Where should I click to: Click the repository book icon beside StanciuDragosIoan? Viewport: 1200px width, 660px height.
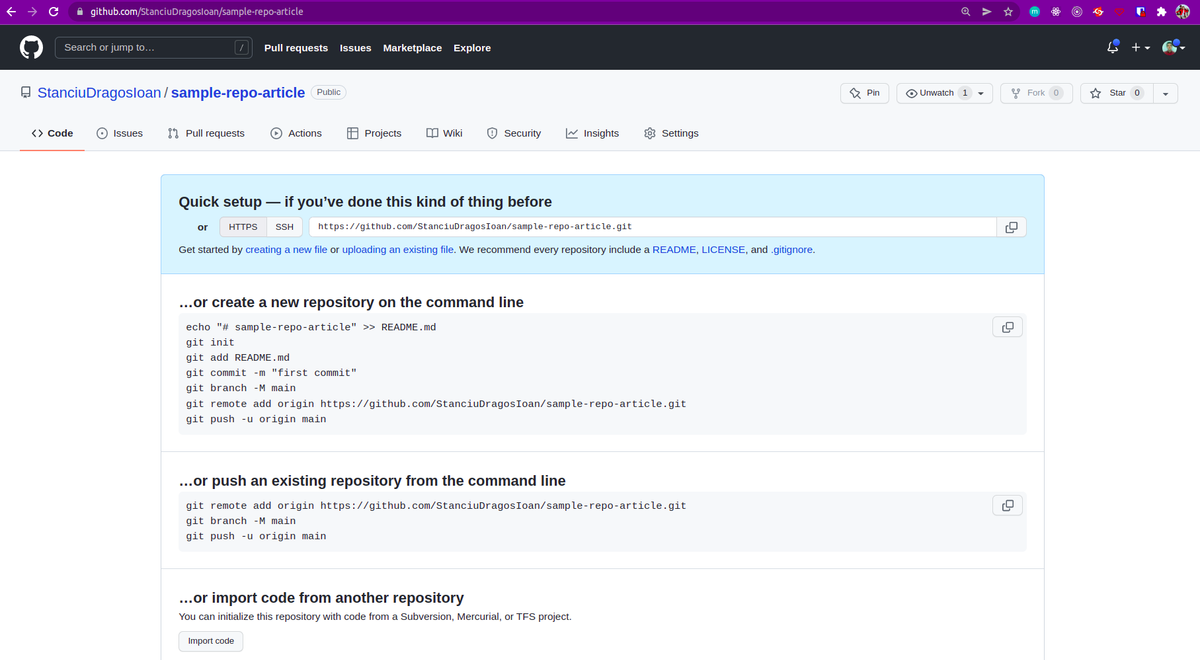click(x=25, y=92)
